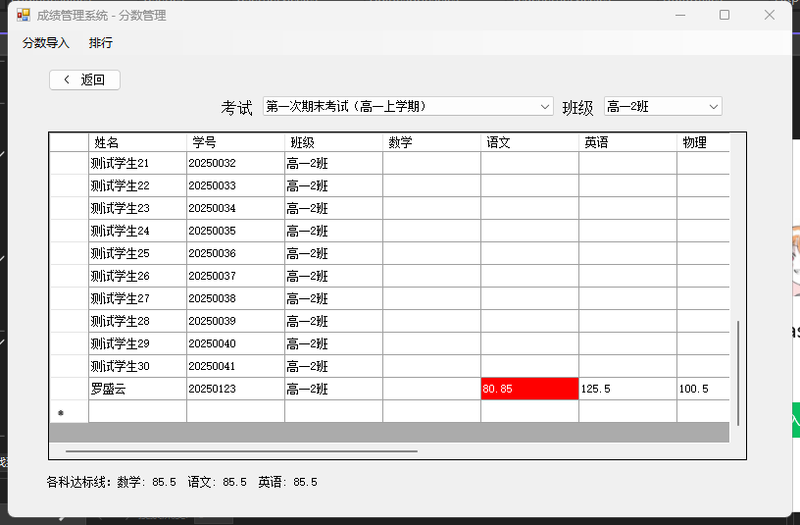Click the 英语 column header
Viewport: 800px width, 525px height.
[x=628, y=142]
